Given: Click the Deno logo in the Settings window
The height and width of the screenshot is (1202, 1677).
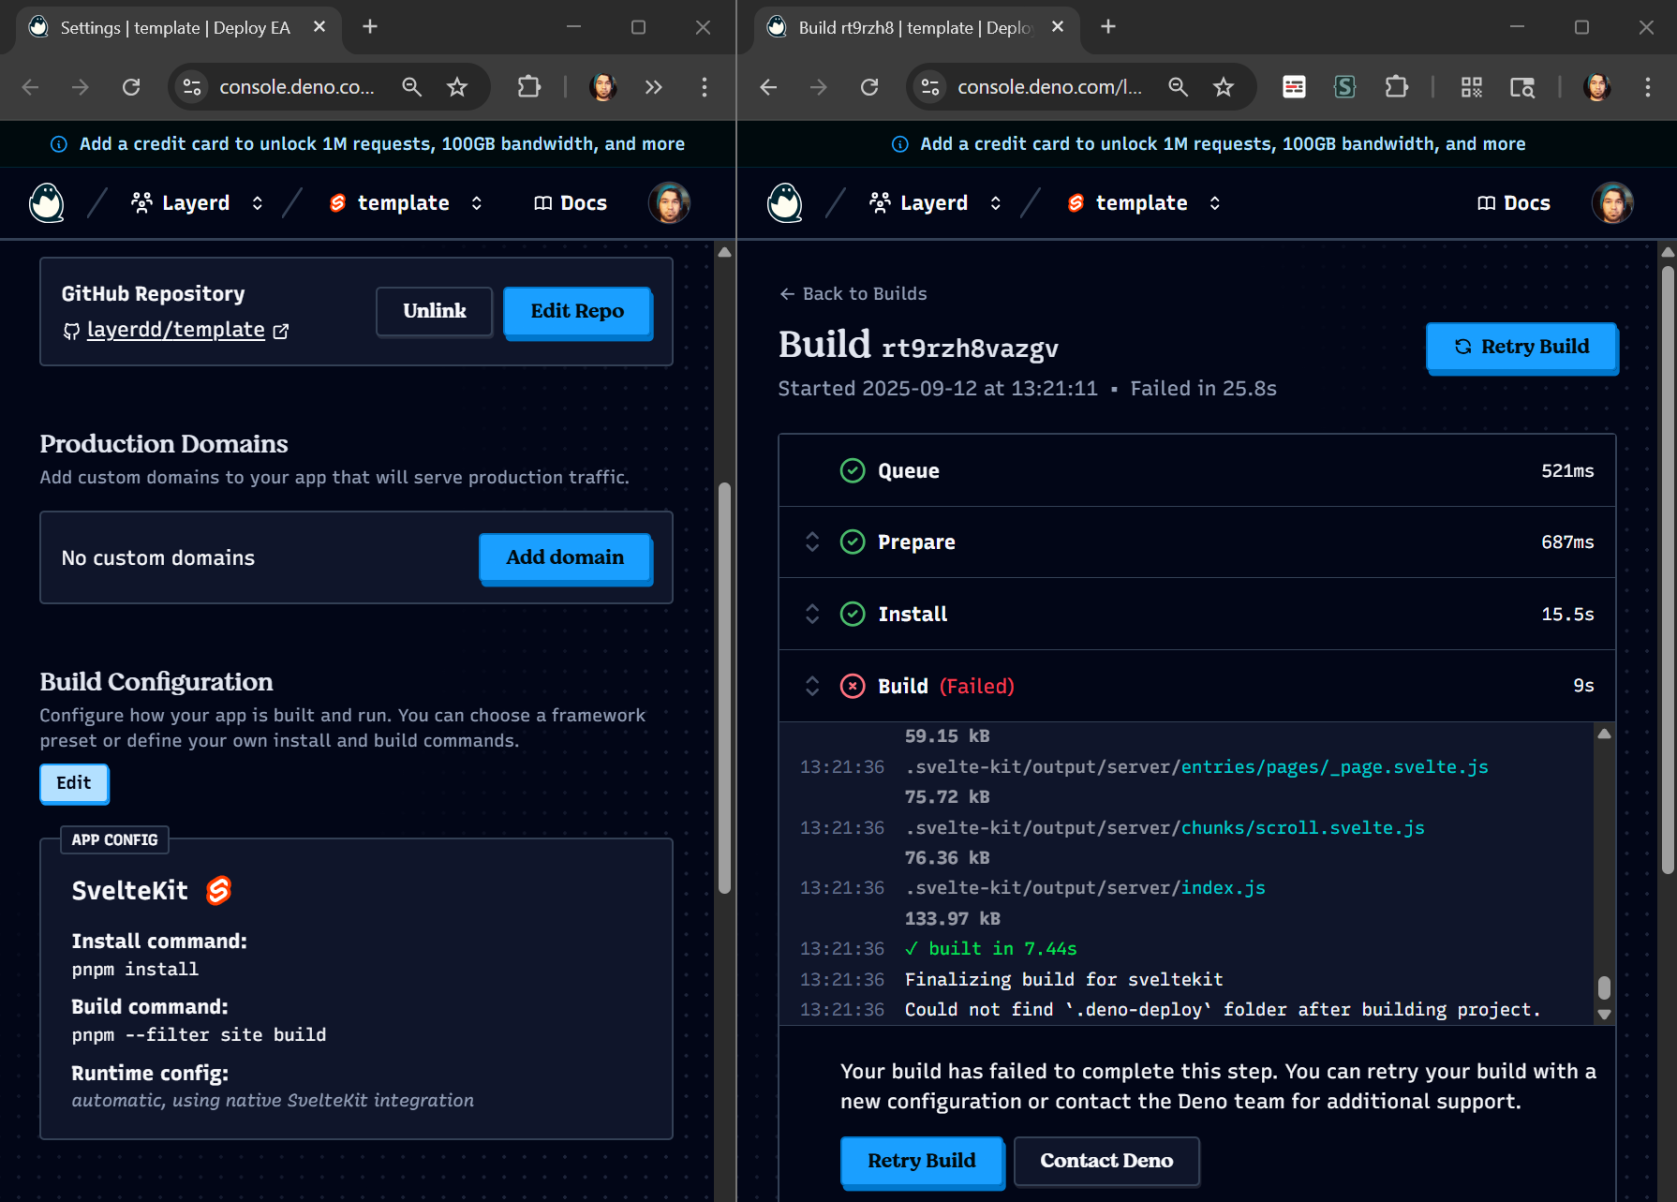Looking at the screenshot, I should (47, 203).
